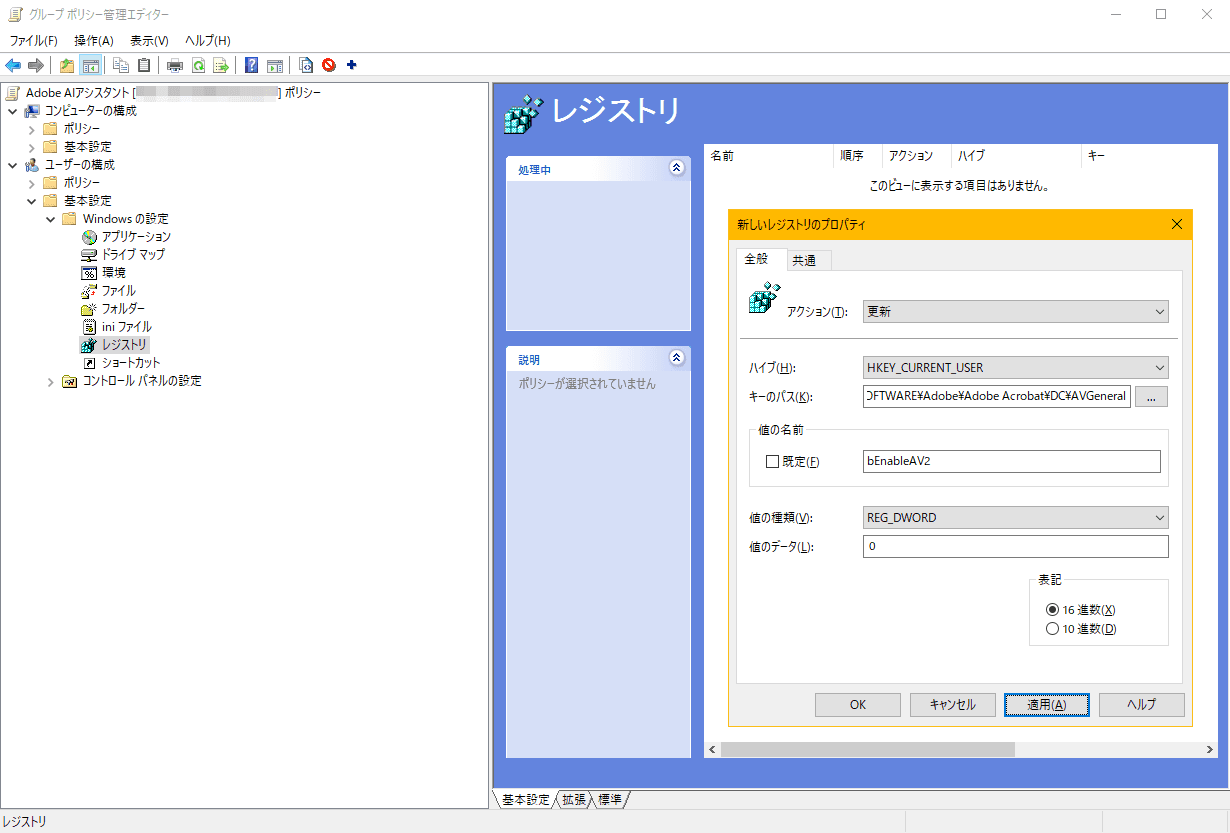Image resolution: width=1230 pixels, height=833 pixels.
Task: Open the 表示(V) menu
Action: (x=149, y=40)
